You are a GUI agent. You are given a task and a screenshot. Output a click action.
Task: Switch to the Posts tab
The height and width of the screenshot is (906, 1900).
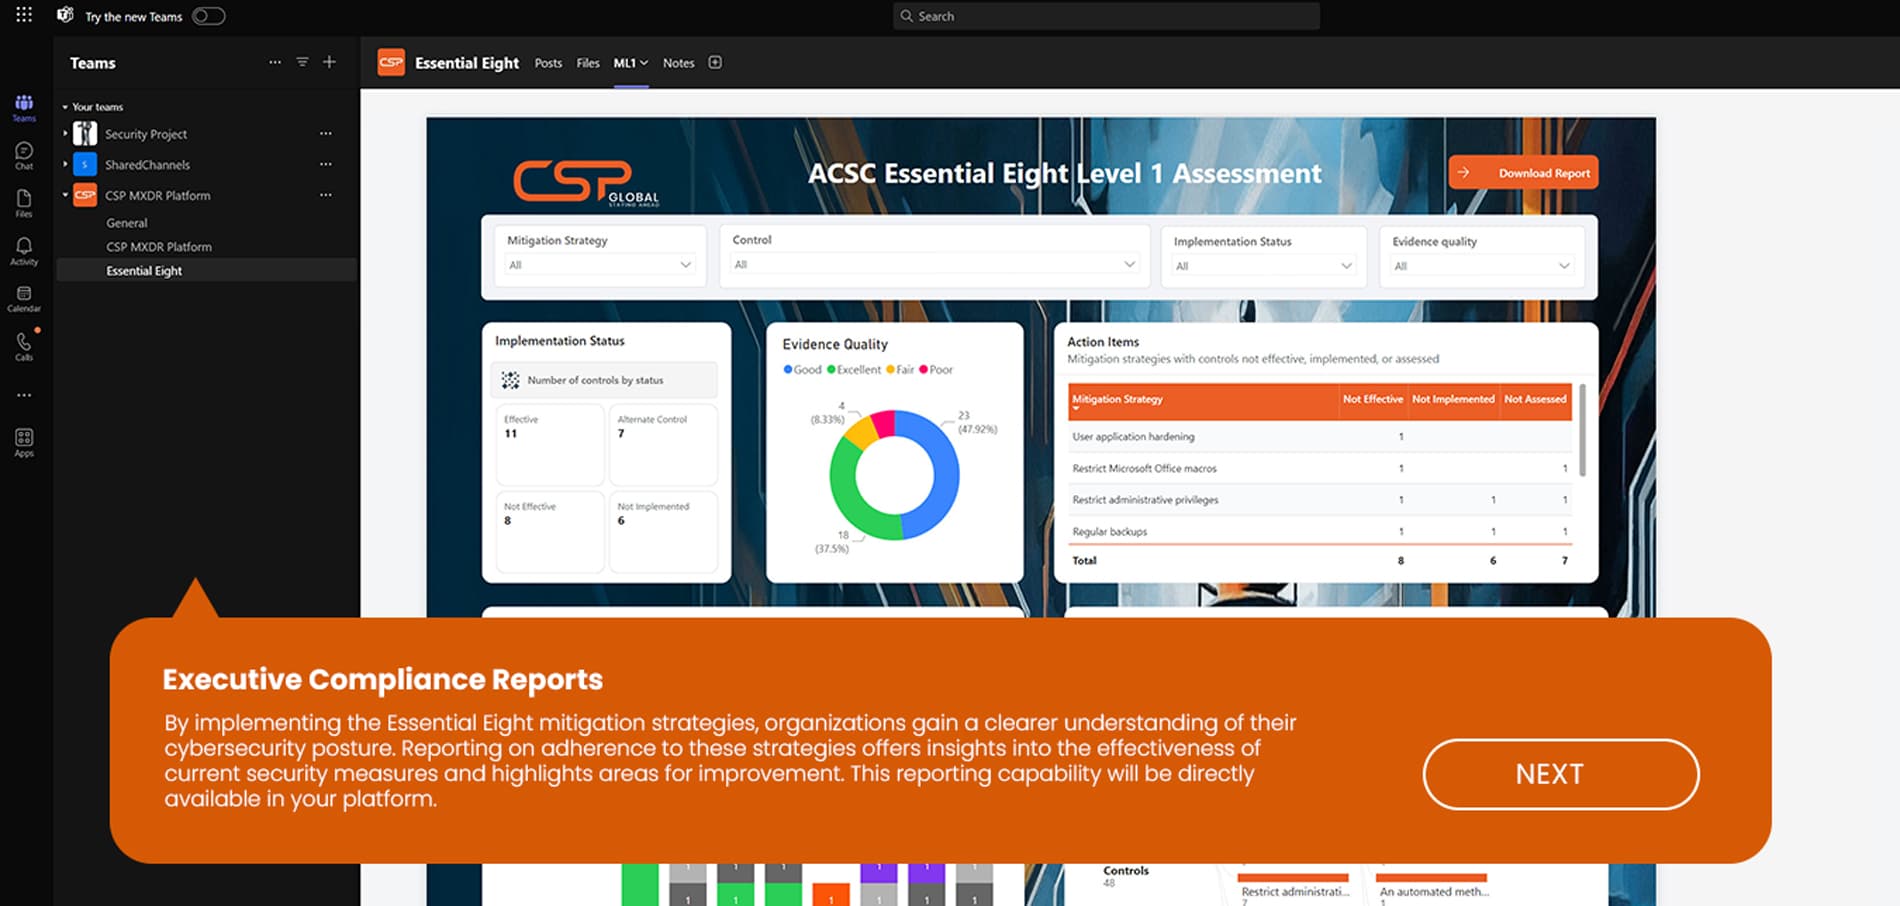click(x=548, y=63)
